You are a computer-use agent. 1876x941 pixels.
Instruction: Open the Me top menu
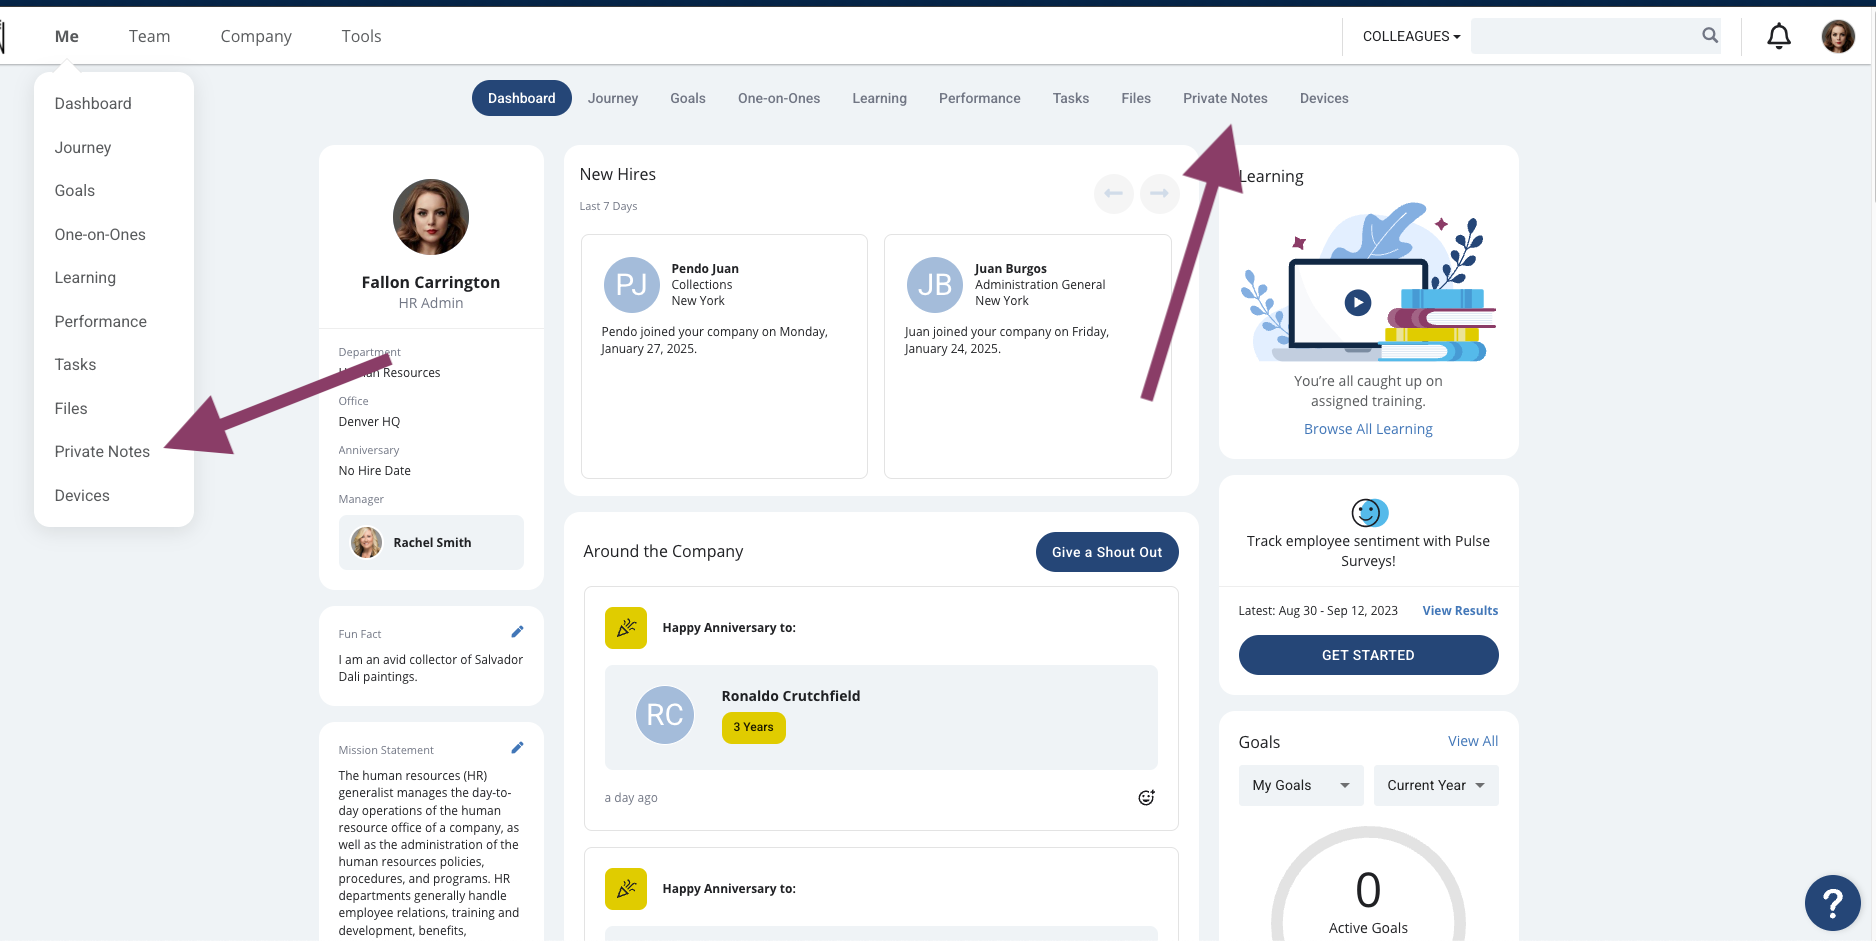tap(67, 36)
